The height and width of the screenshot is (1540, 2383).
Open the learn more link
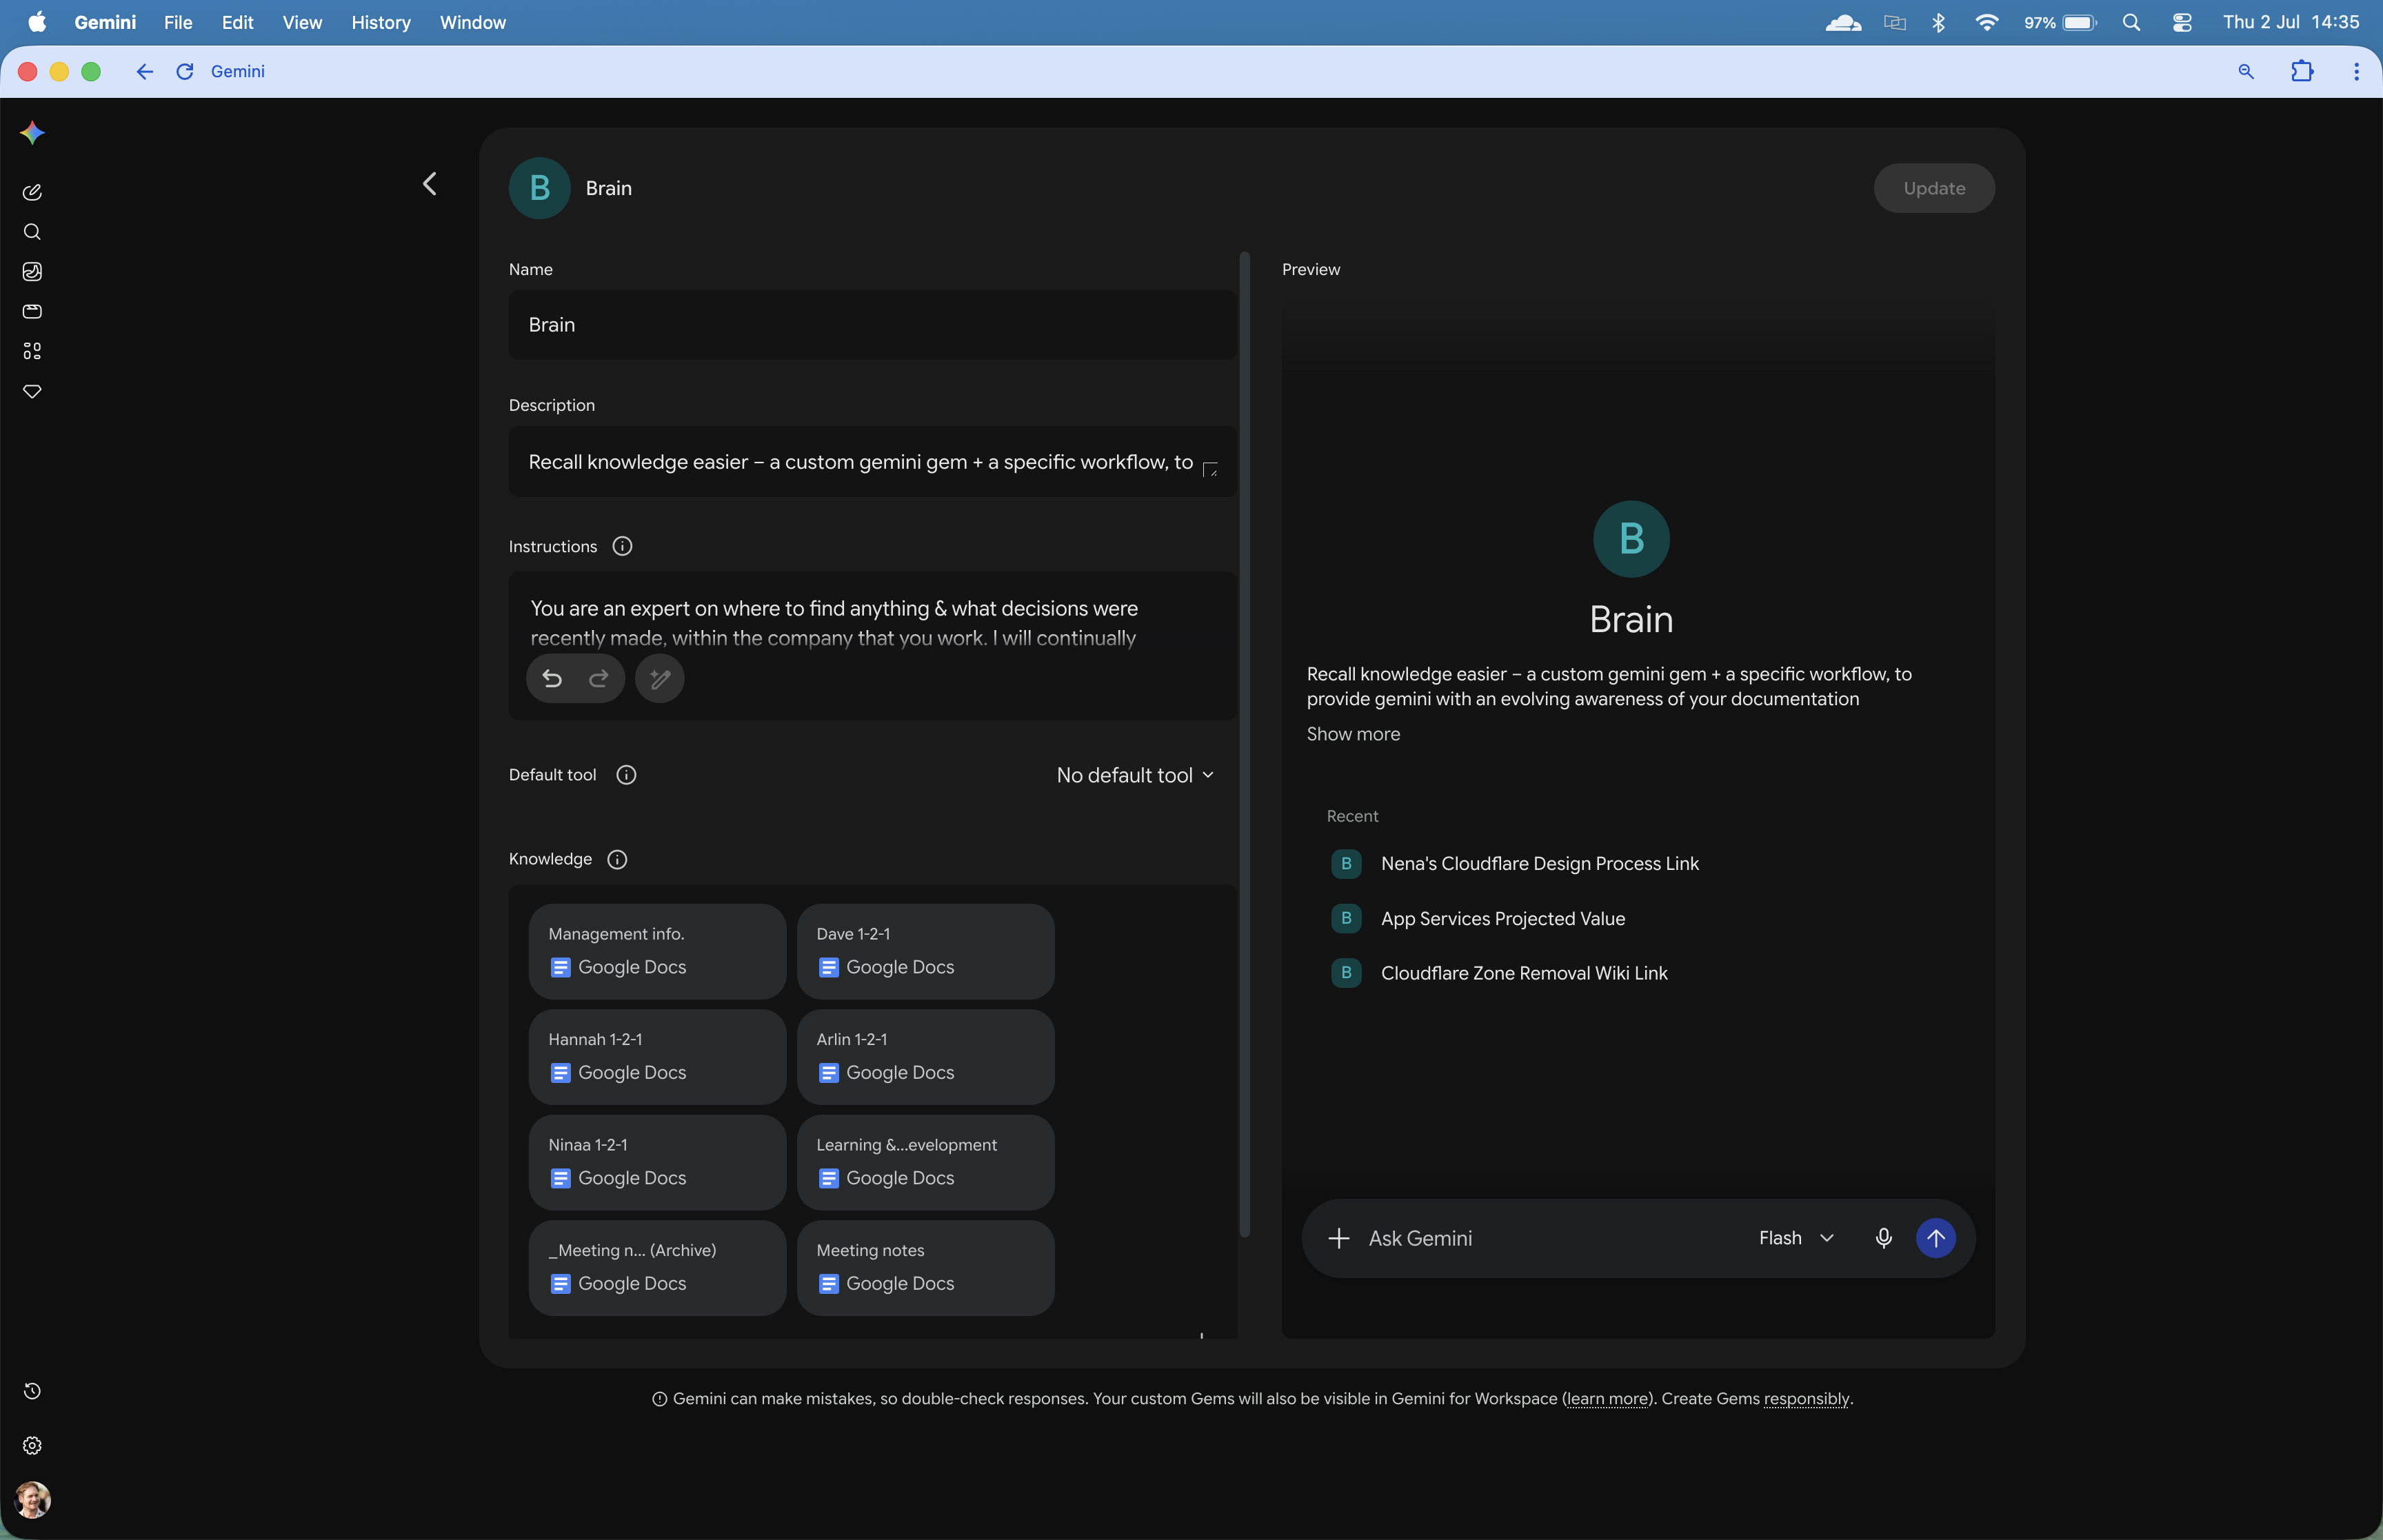[x=1607, y=1398]
